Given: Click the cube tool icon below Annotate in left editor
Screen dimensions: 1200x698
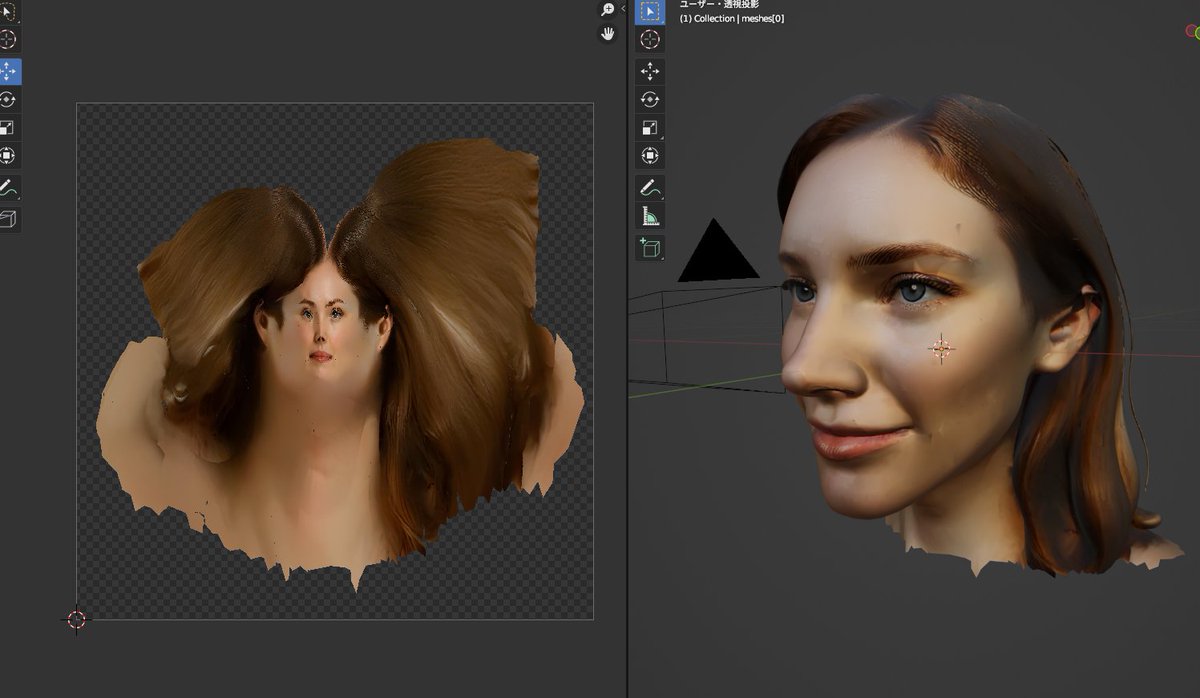Looking at the screenshot, I should [x=8, y=219].
